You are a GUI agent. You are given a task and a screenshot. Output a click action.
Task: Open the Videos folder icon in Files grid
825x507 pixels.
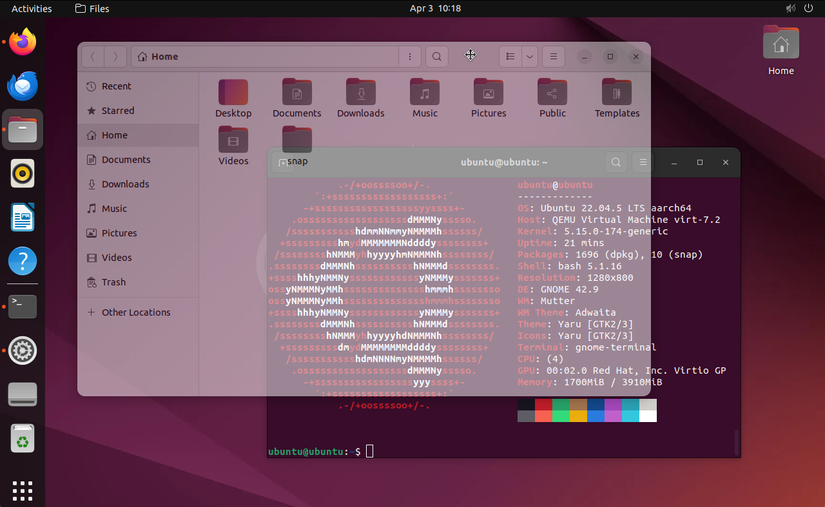click(233, 146)
